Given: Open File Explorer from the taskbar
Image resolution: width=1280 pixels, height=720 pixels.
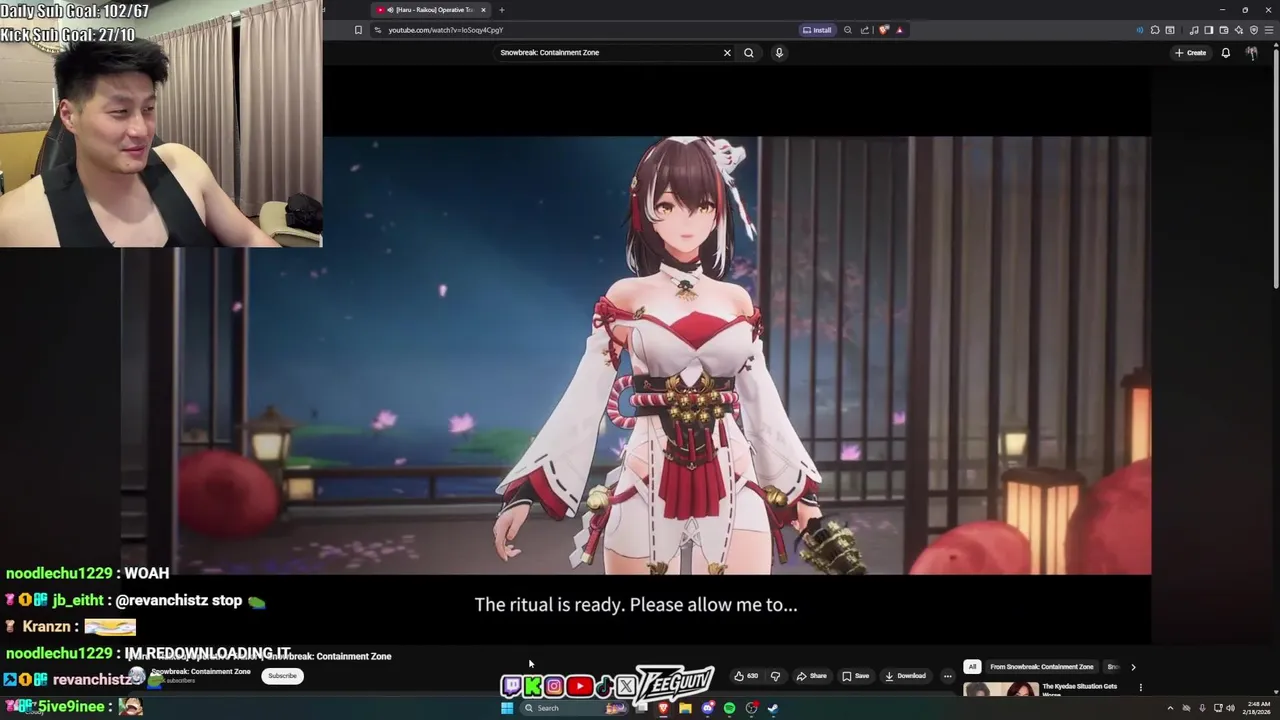Looking at the screenshot, I should pyautogui.click(x=685, y=708).
